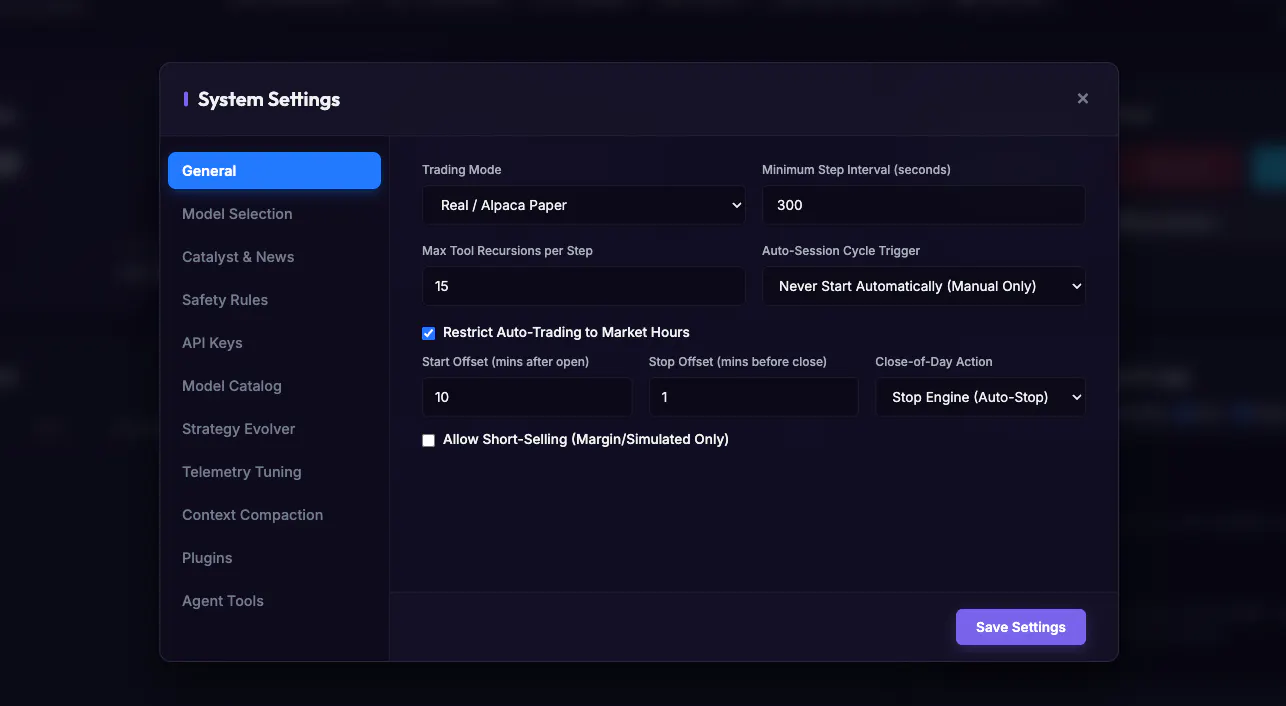This screenshot has width=1286, height=706.
Task: Select the General settings tab
Action: pos(274,170)
